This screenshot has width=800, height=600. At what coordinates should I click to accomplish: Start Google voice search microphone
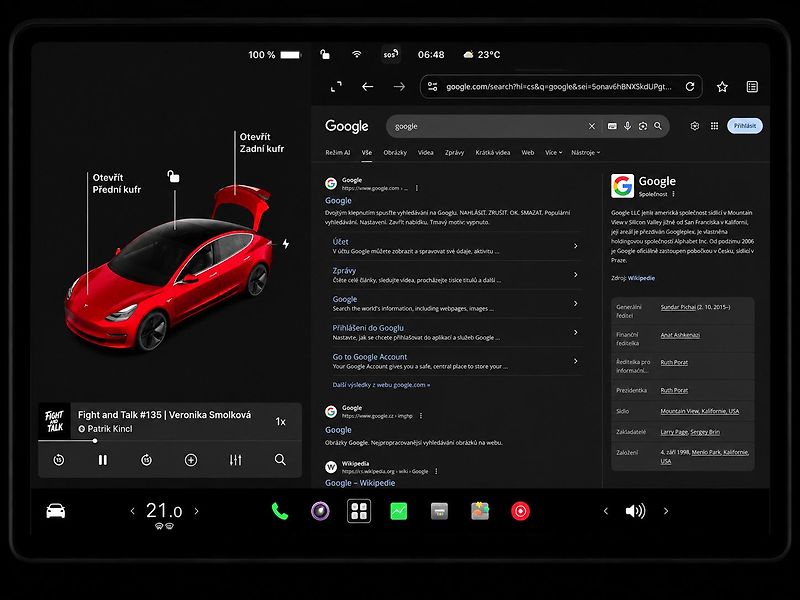click(x=628, y=126)
